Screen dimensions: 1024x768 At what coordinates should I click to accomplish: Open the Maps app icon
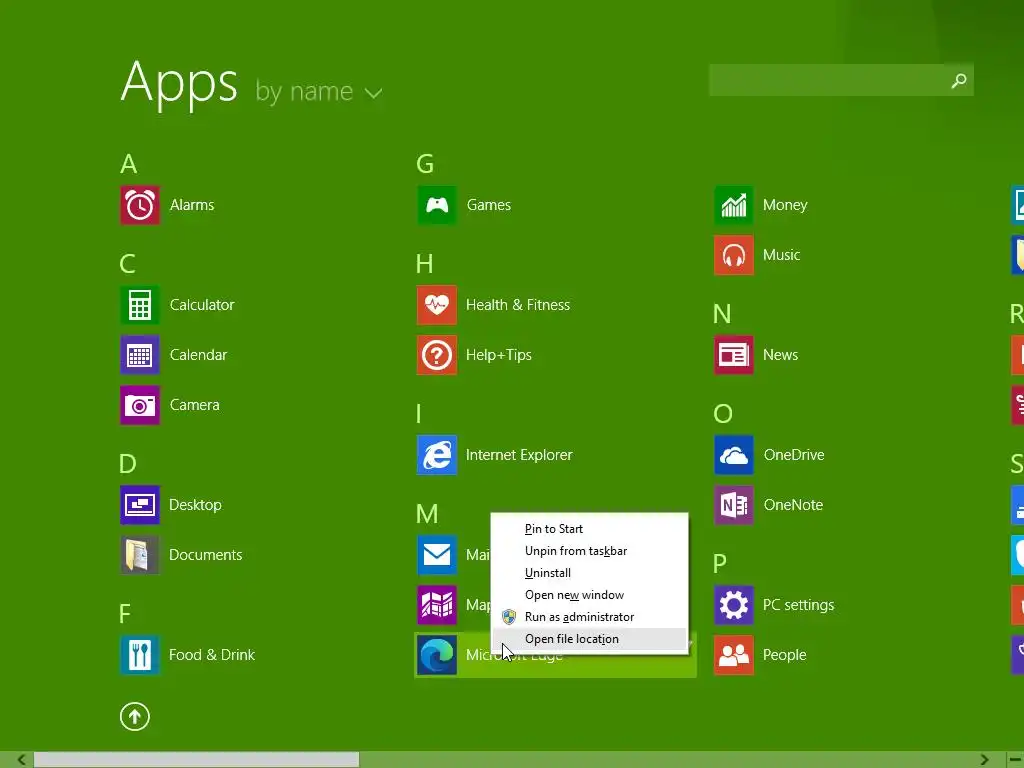click(x=437, y=605)
